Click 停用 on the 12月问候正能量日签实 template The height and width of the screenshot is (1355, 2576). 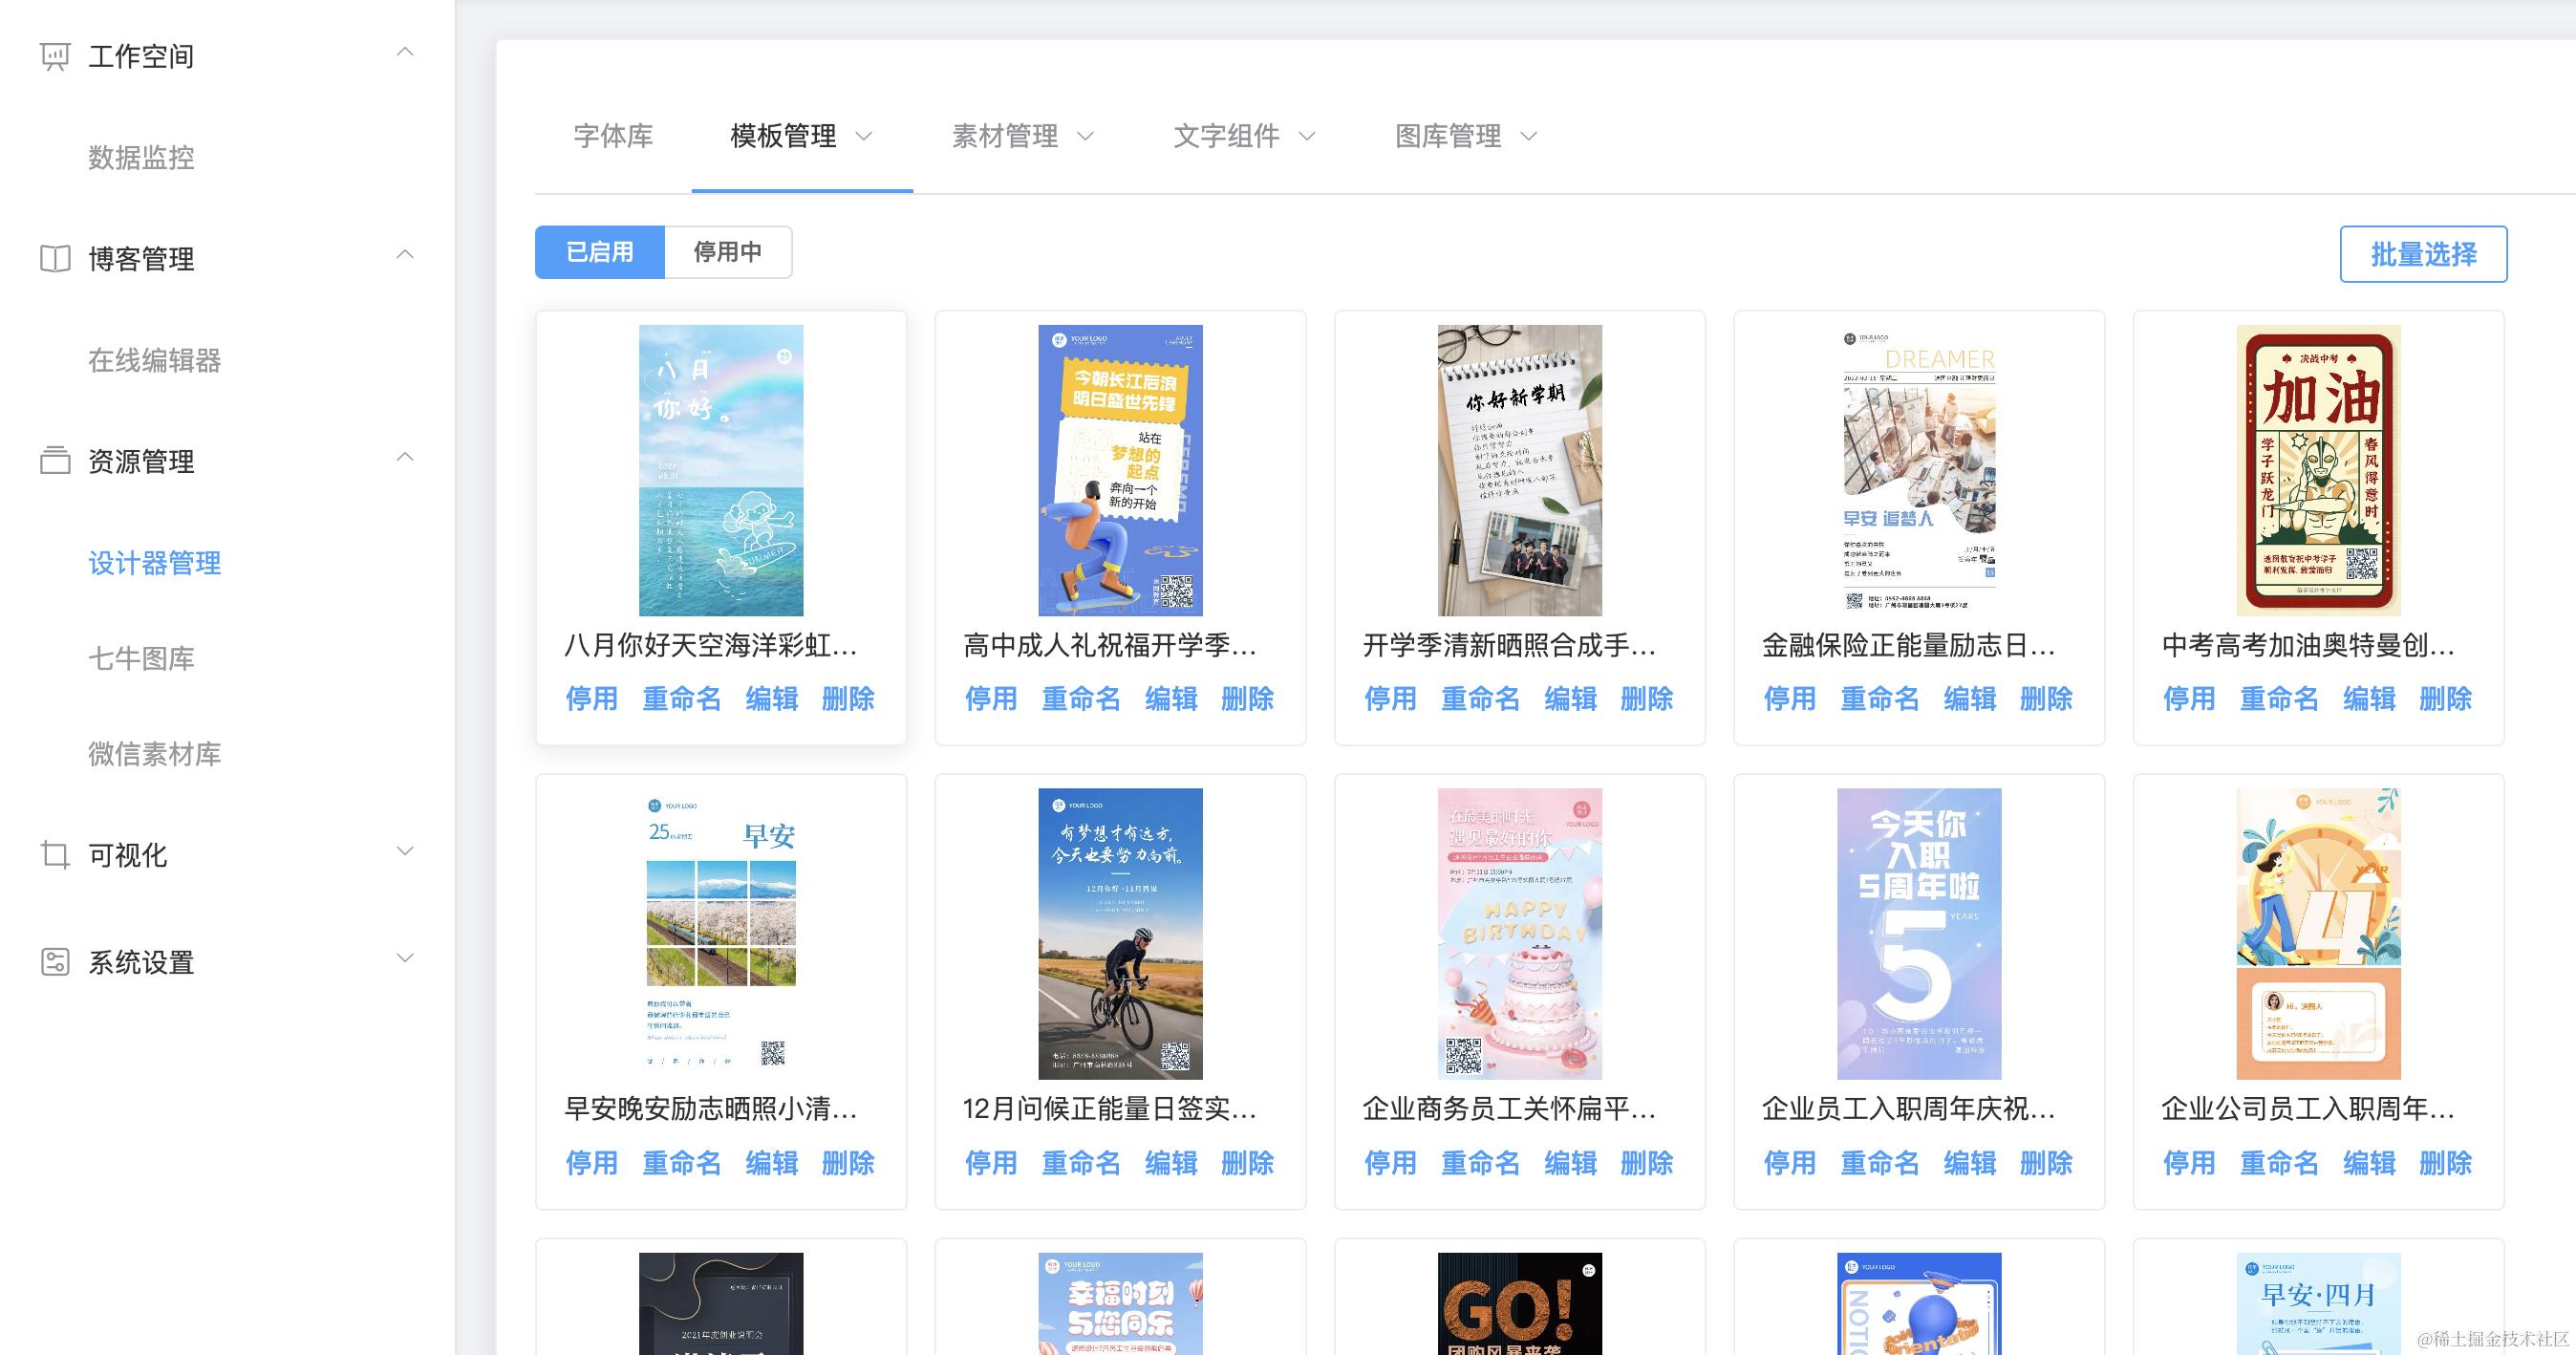pos(991,1163)
